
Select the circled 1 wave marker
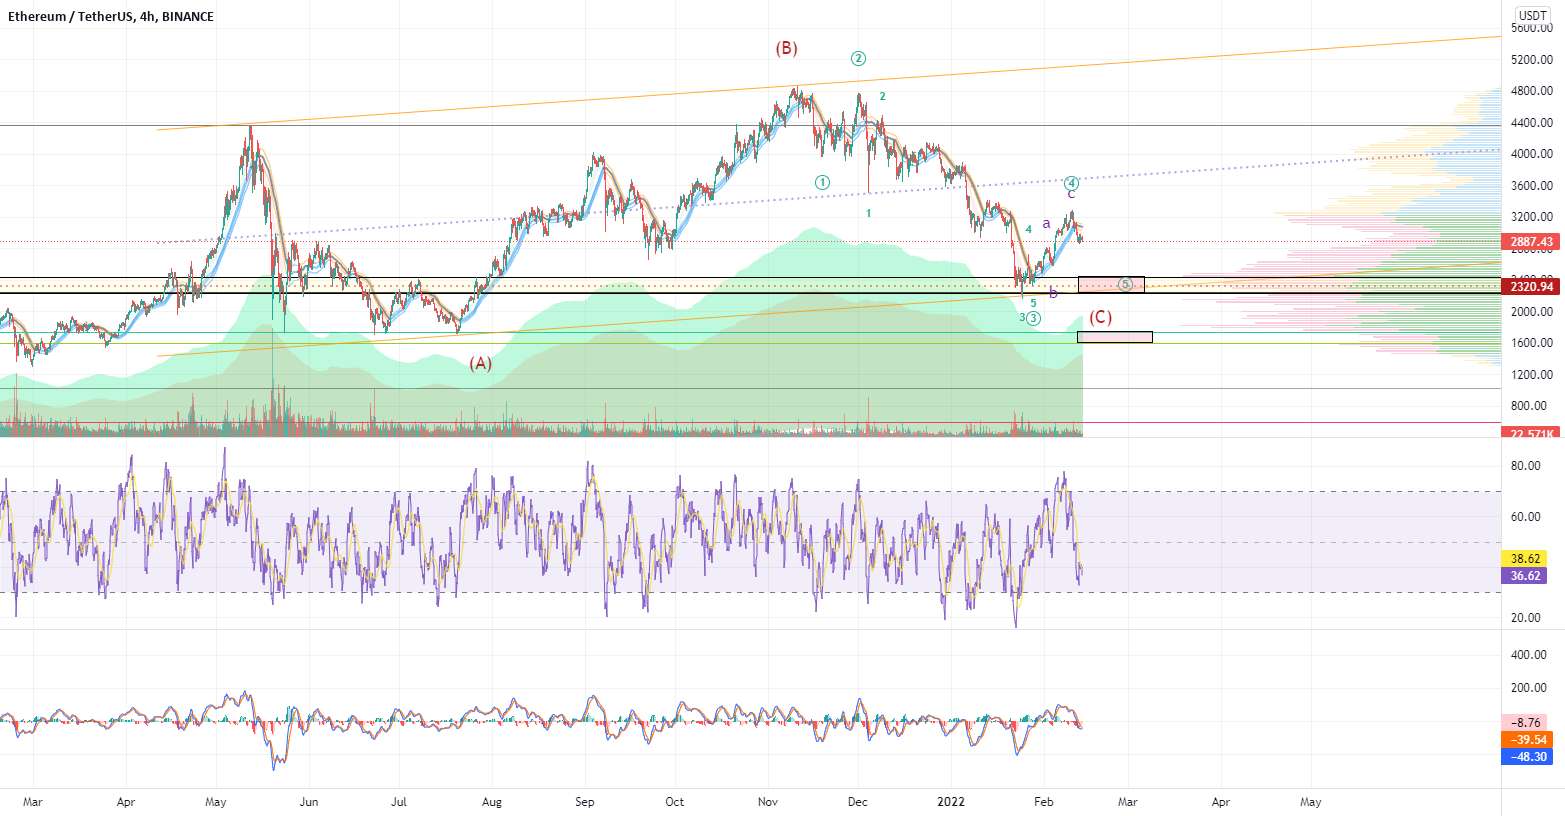coord(822,182)
